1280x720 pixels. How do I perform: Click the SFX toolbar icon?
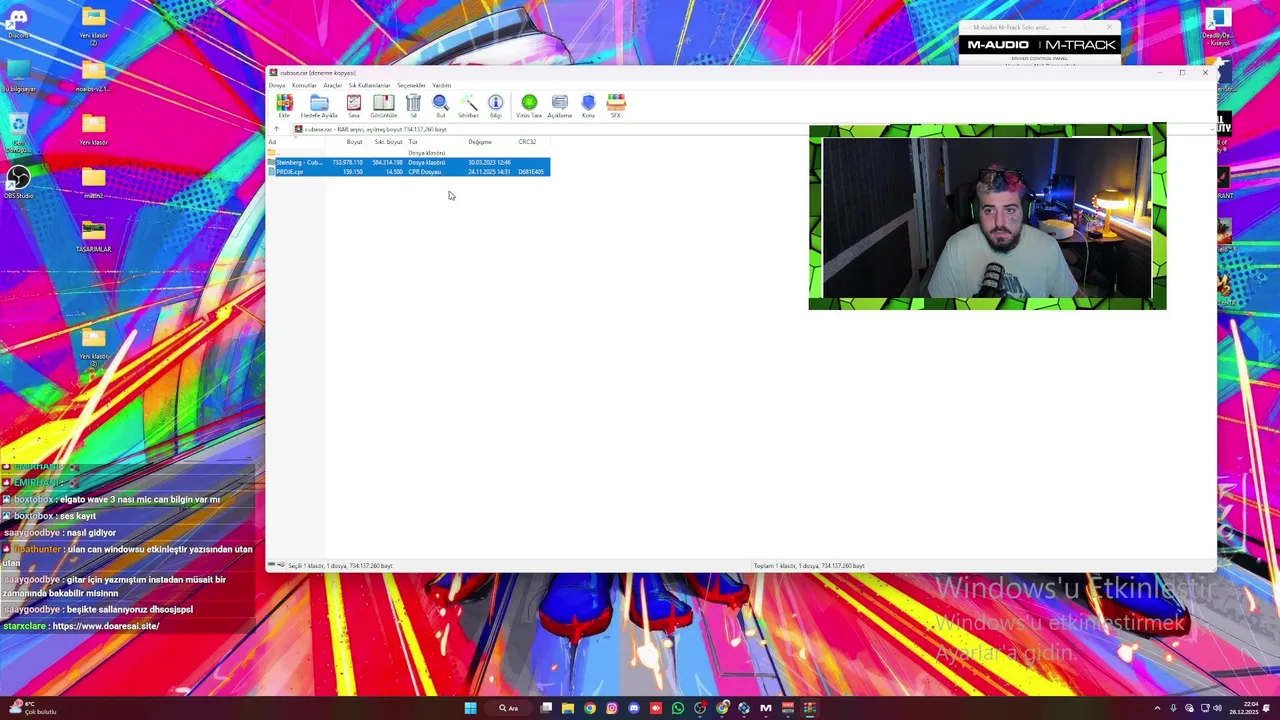coord(616,106)
